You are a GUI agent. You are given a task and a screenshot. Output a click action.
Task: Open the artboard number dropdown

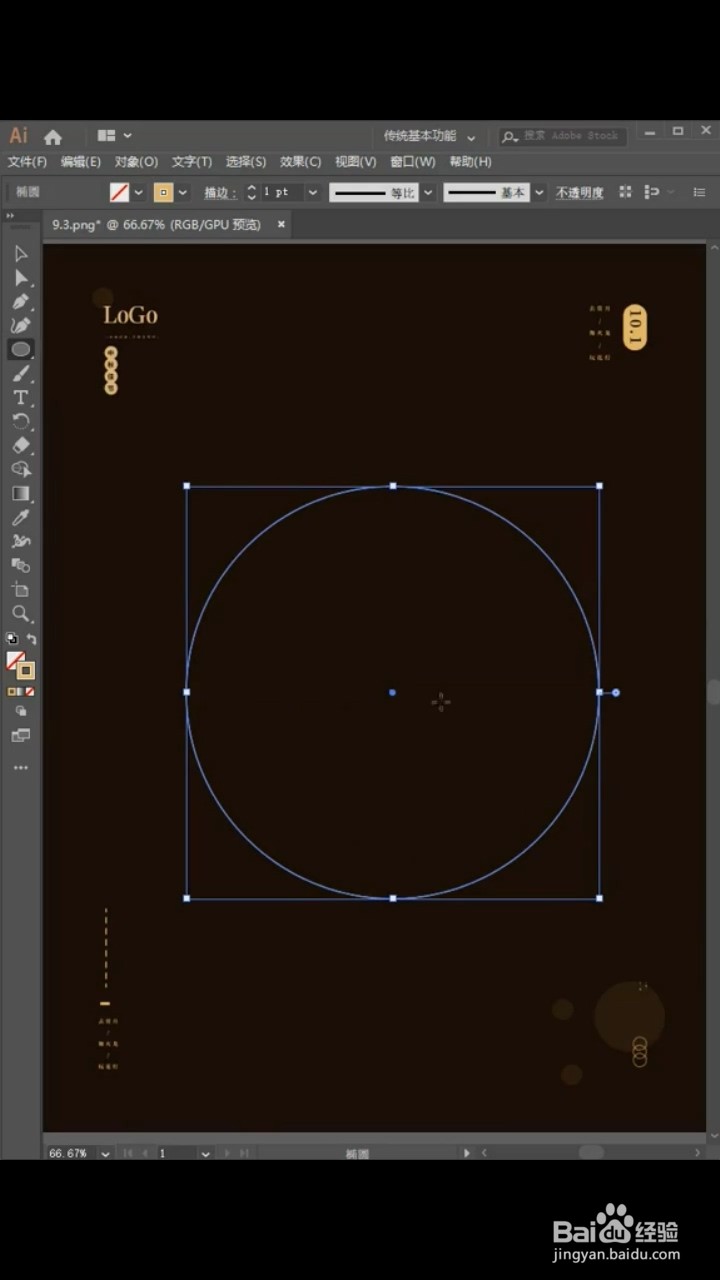(205, 1153)
